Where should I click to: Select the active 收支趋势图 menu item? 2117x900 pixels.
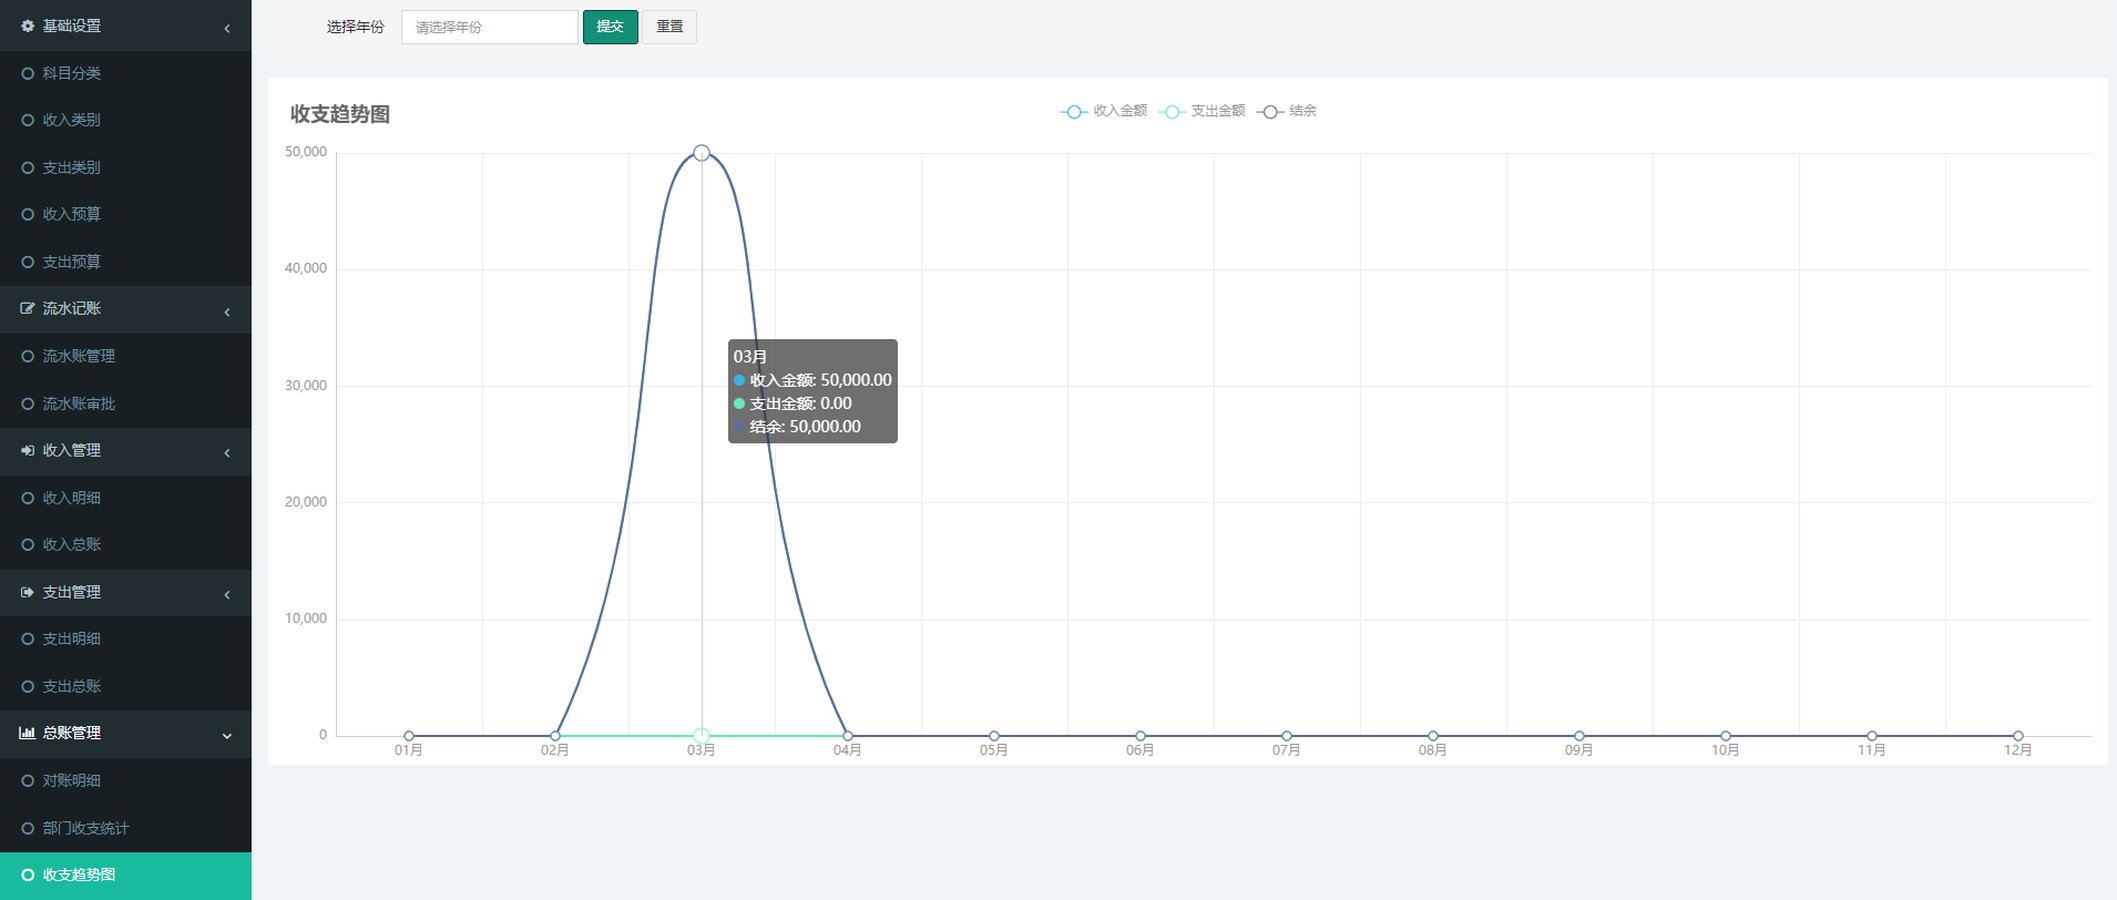[126, 876]
